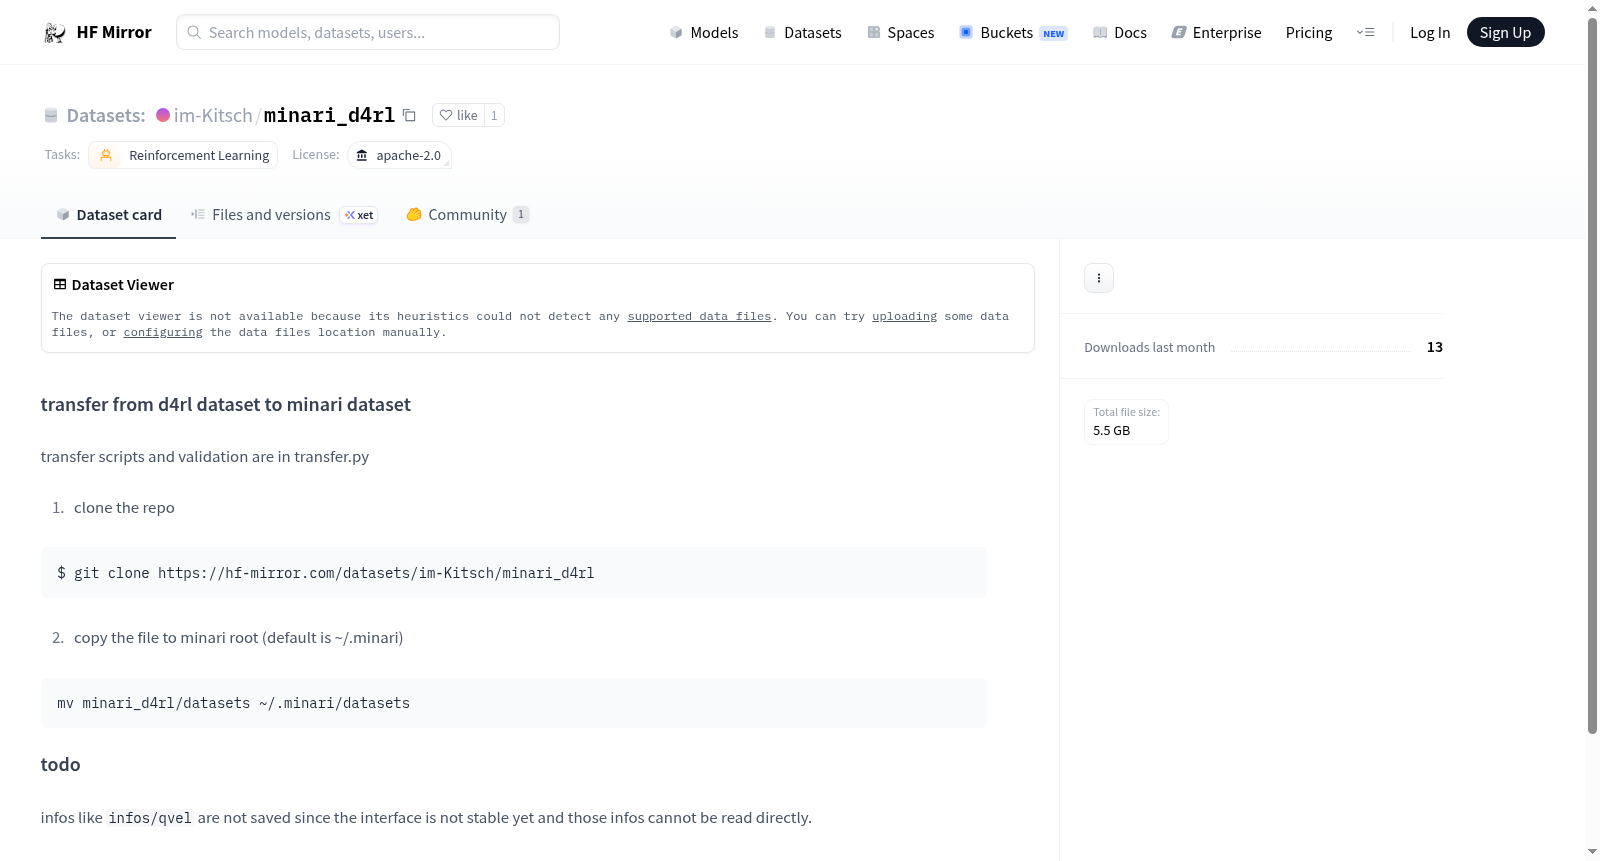Screen dimensions: 1600x861
Task: Click the 'clone the repo' list item
Action: [x=124, y=508]
